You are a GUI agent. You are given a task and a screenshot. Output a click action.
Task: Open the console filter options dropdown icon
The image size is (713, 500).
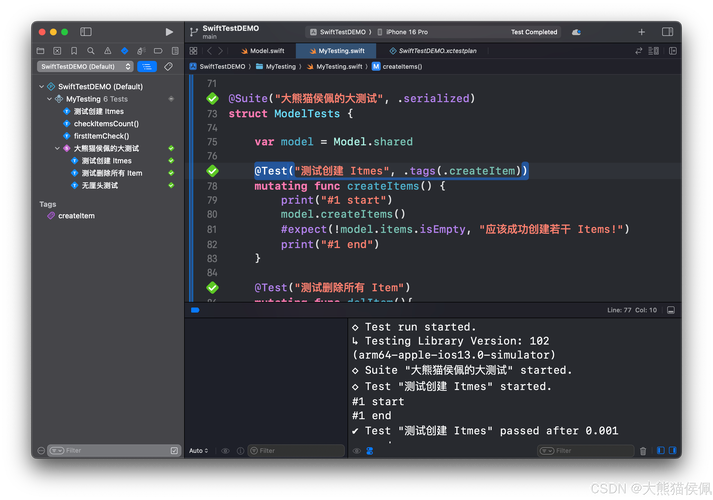547,451
